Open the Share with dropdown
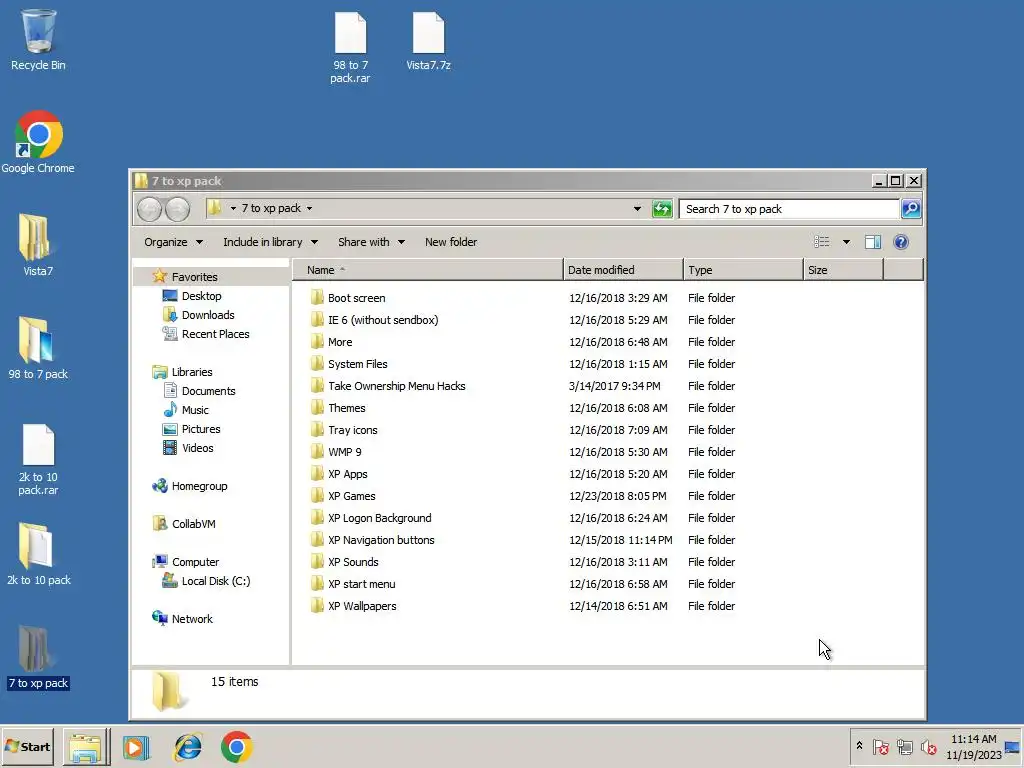Screen dimensions: 1024x768 click(371, 242)
